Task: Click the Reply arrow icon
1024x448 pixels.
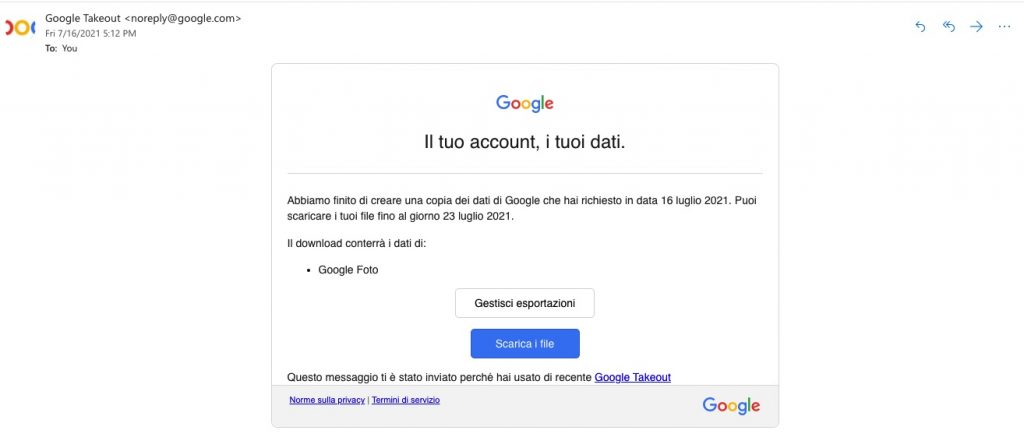Action: tap(921, 26)
